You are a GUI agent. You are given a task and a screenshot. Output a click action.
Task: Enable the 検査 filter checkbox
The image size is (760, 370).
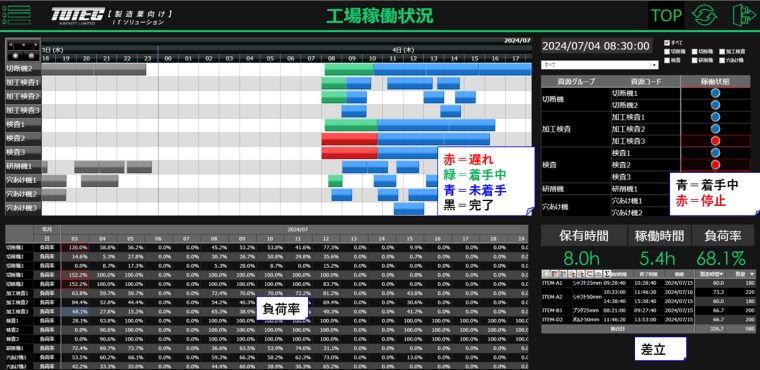coord(667,61)
